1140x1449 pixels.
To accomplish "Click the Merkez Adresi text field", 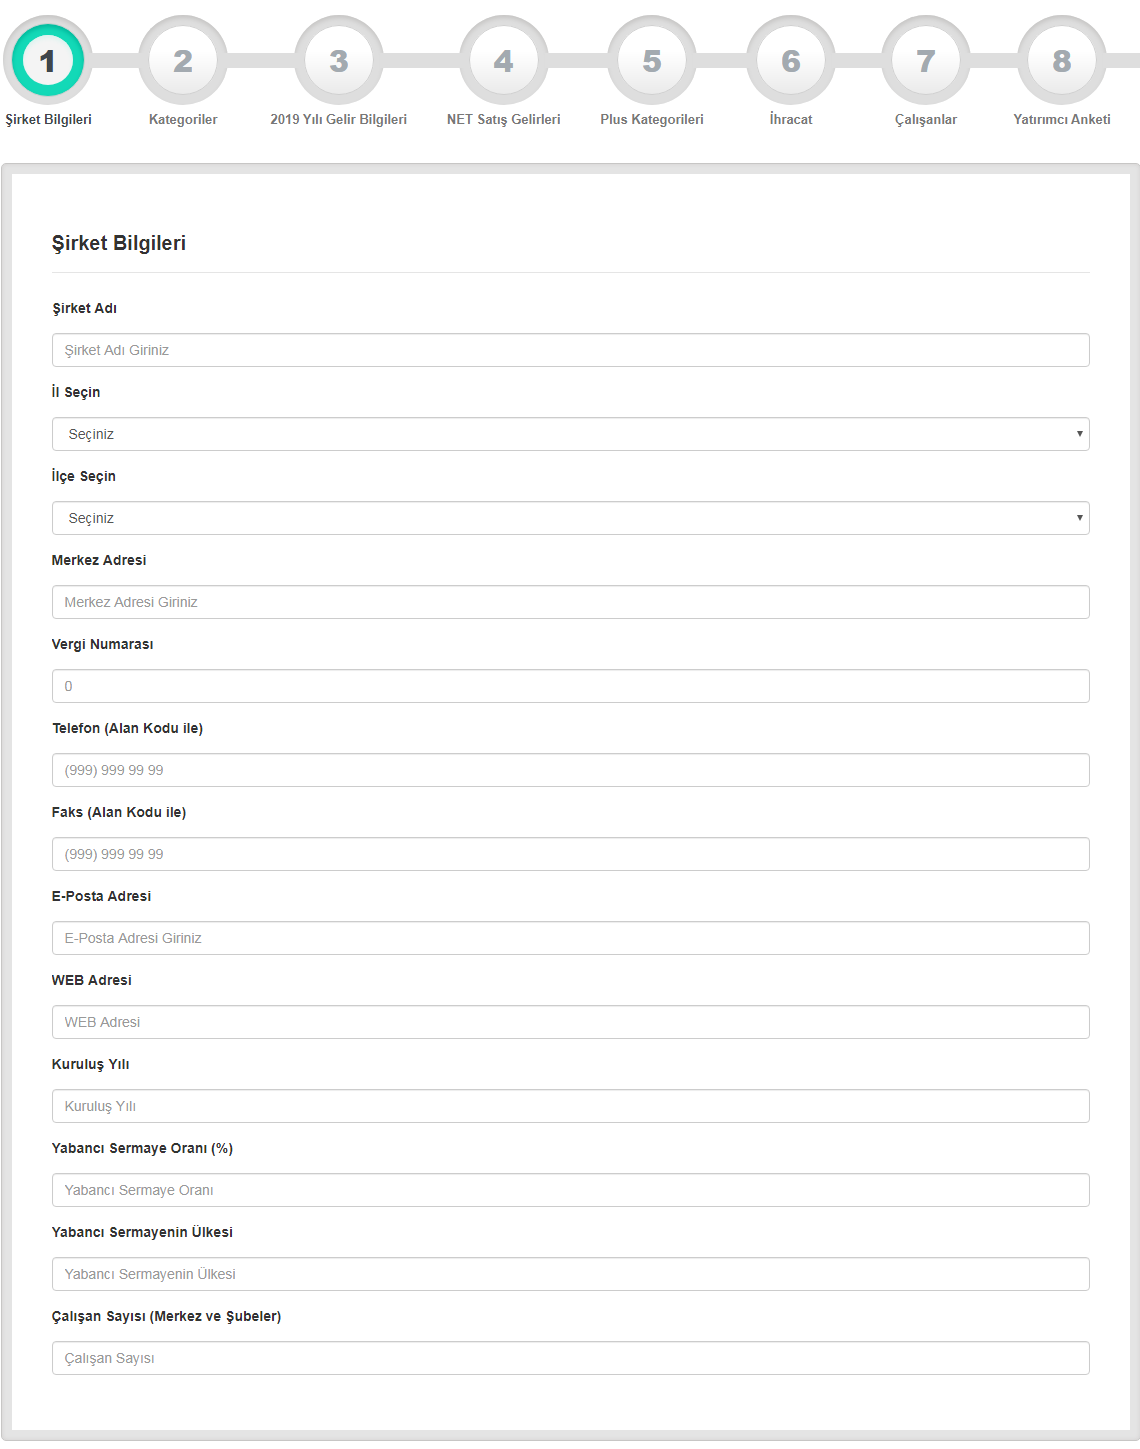I will 570,602.
